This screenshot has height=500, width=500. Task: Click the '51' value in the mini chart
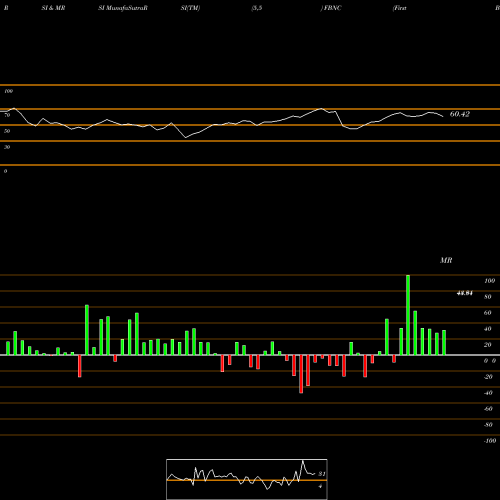coord(322,474)
